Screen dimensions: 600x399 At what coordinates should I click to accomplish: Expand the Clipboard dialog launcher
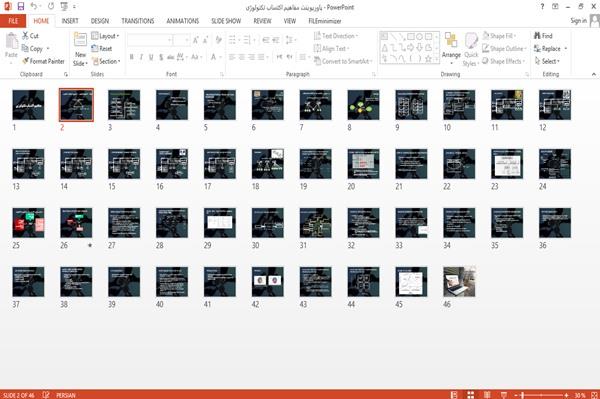[x=66, y=74]
